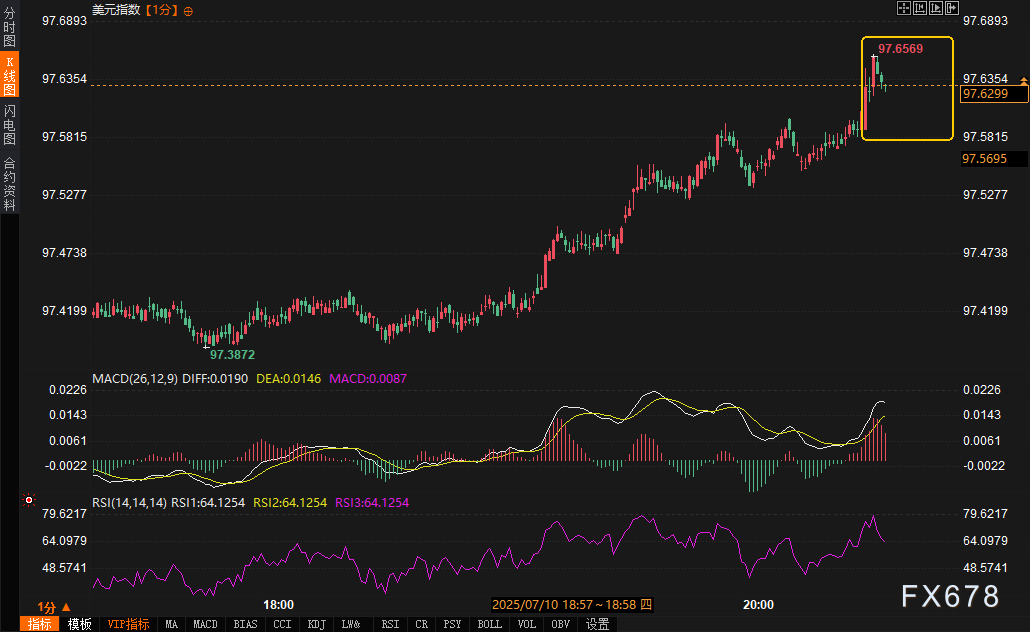Image resolution: width=1030 pixels, height=632 pixels.
Task: Click the 97.6569 high price marker
Action: [900, 48]
